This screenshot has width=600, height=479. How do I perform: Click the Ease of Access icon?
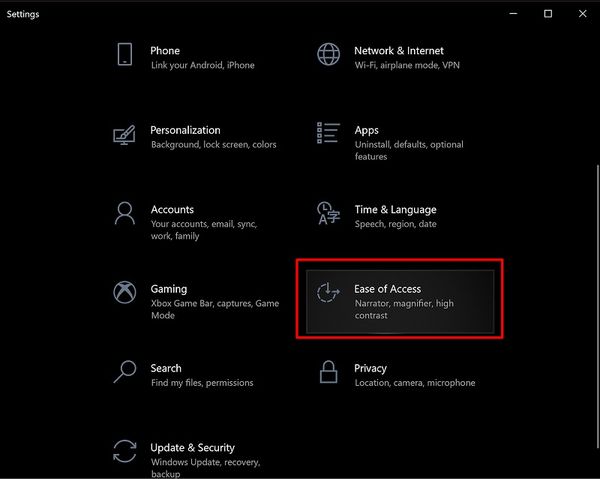coord(328,293)
